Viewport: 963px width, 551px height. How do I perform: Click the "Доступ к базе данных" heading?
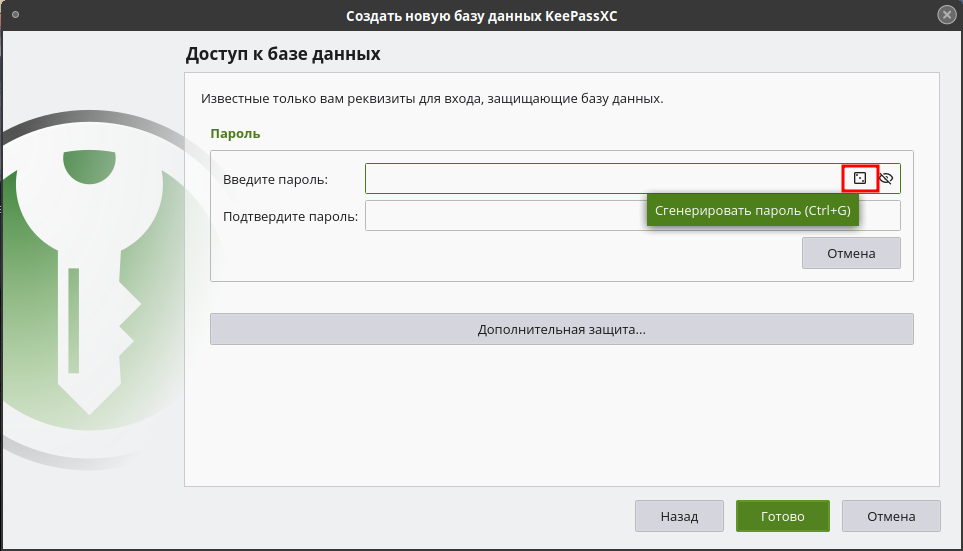283,54
